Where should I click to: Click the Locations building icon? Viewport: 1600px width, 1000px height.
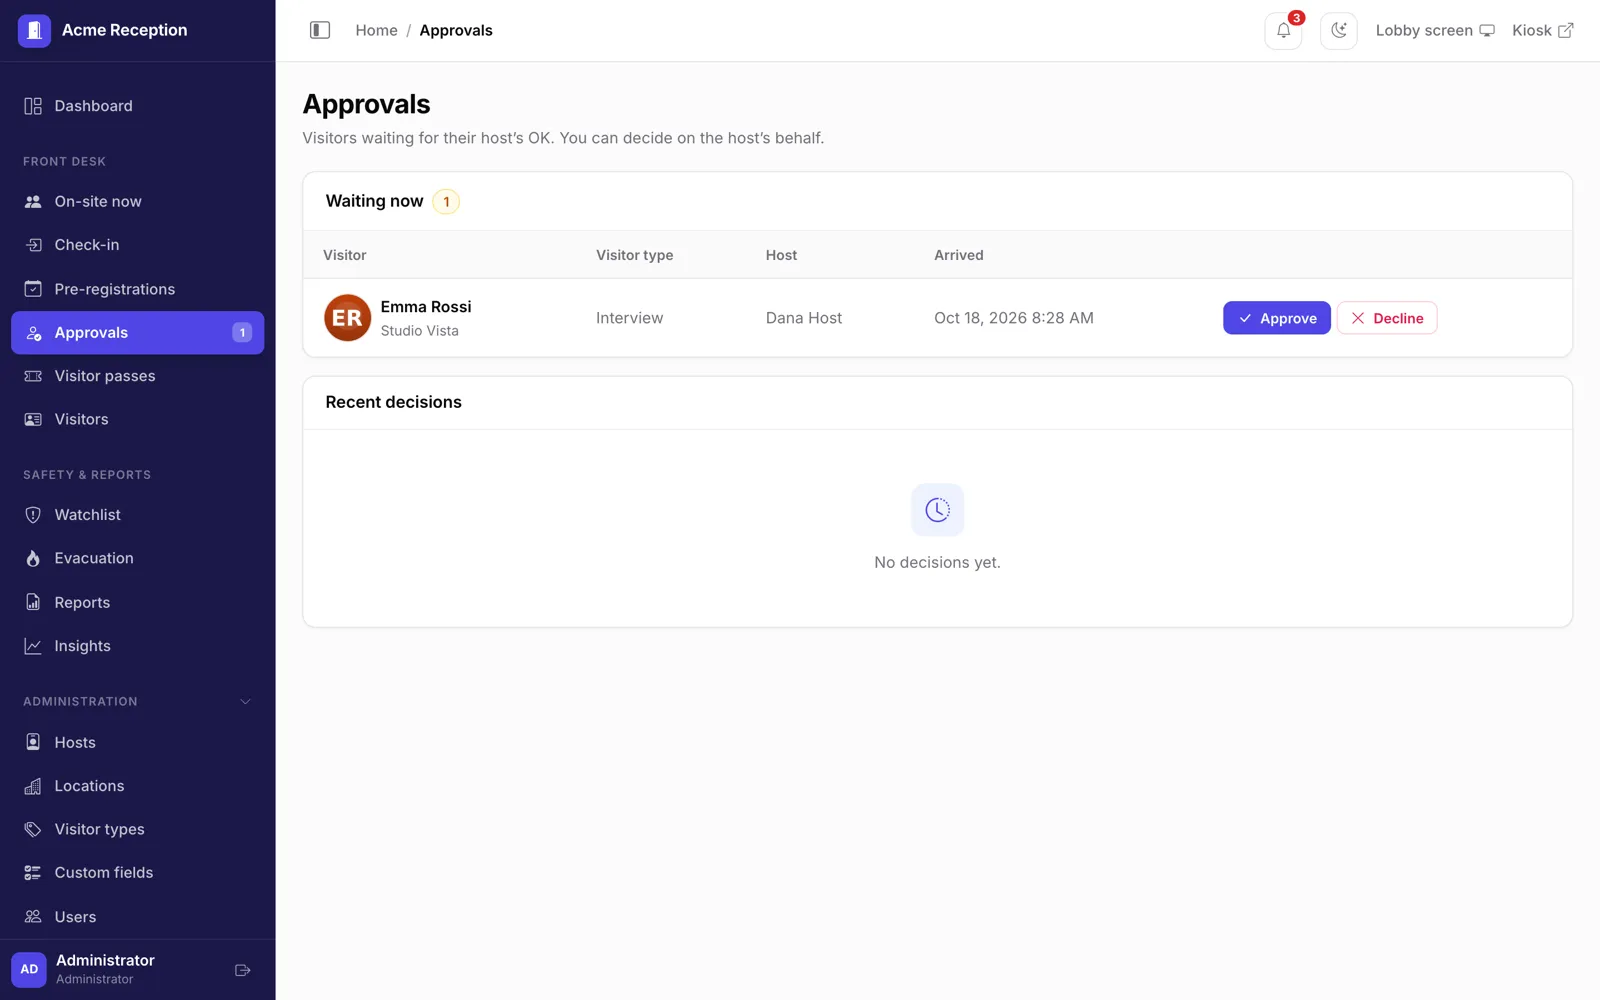point(33,786)
